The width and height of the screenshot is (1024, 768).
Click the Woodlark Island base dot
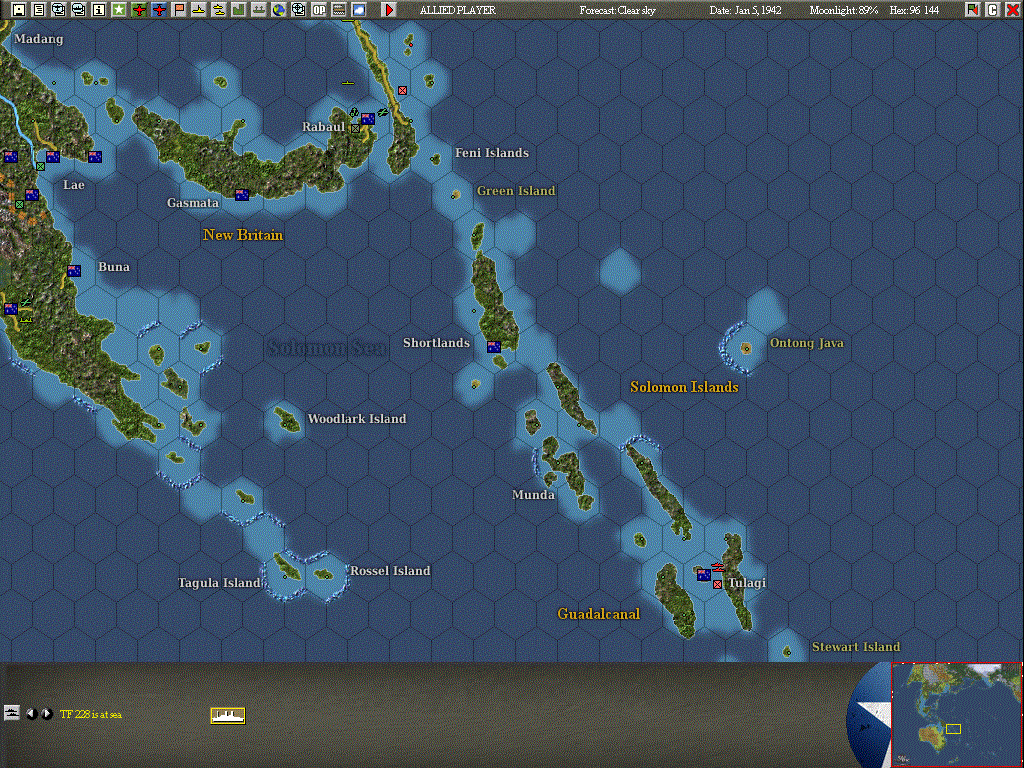coord(287,423)
